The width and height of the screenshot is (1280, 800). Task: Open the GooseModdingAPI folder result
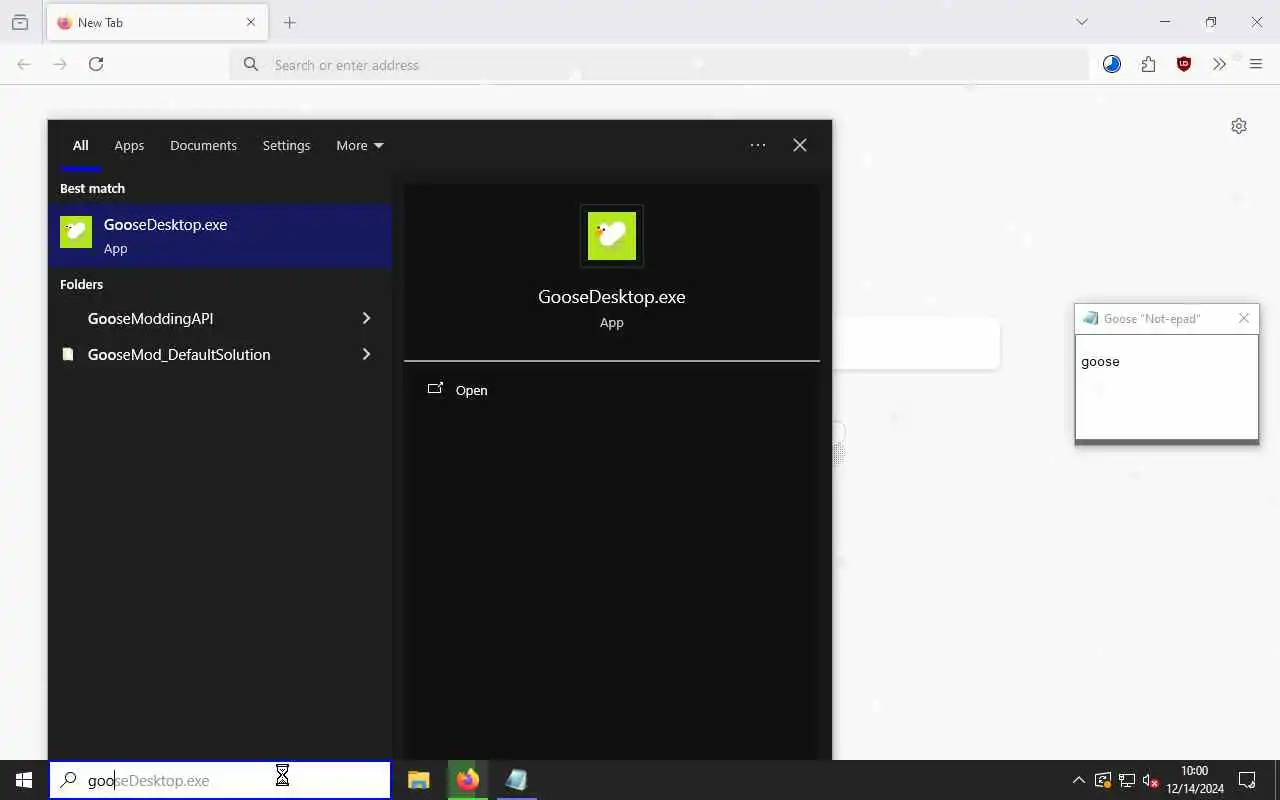tap(206, 318)
